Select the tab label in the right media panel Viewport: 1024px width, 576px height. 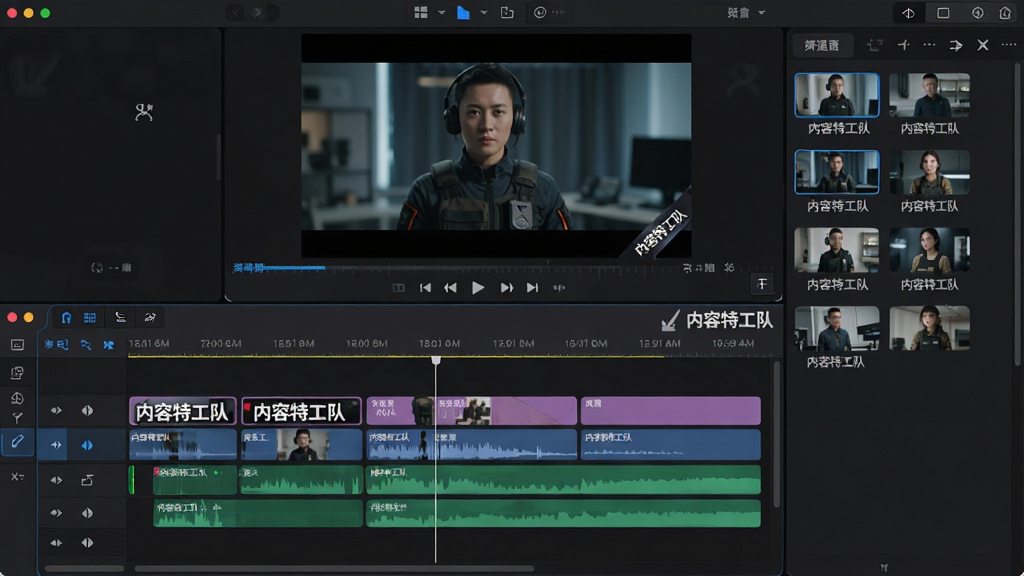pos(822,45)
